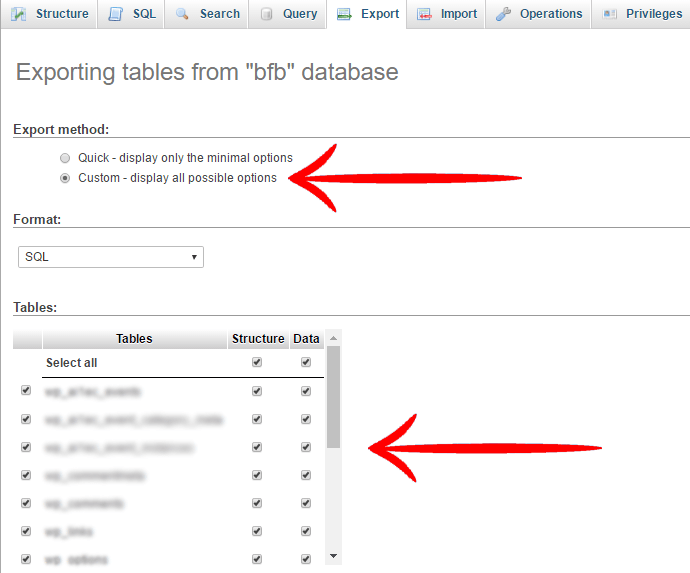Toggle Select all Structure checkbox

257,362
